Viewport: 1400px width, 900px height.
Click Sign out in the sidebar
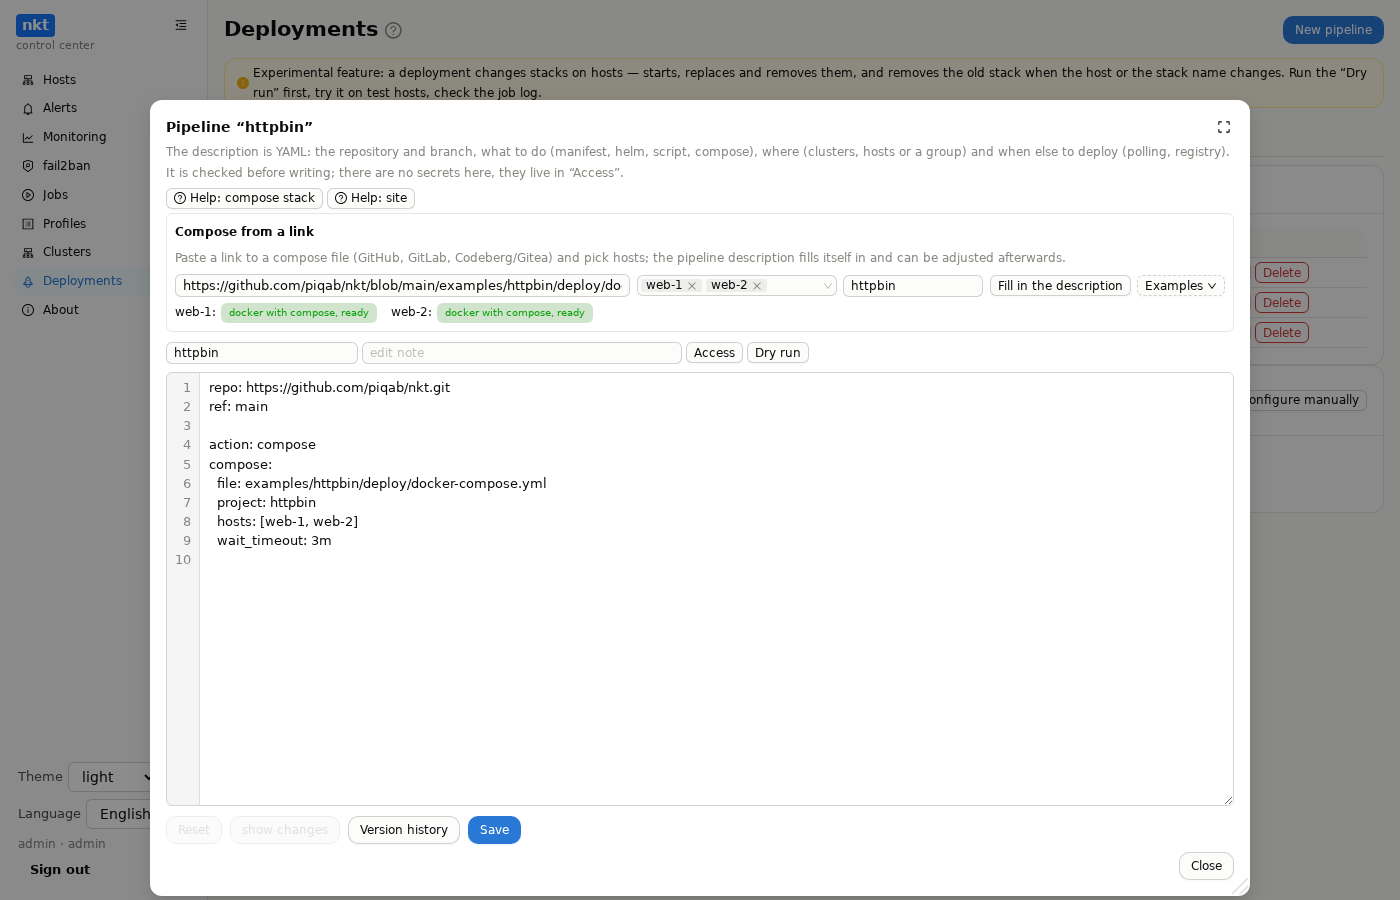tap(60, 870)
